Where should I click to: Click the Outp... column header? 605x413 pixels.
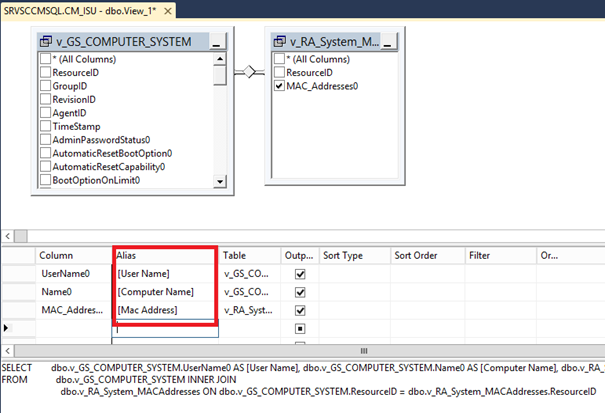(x=300, y=256)
